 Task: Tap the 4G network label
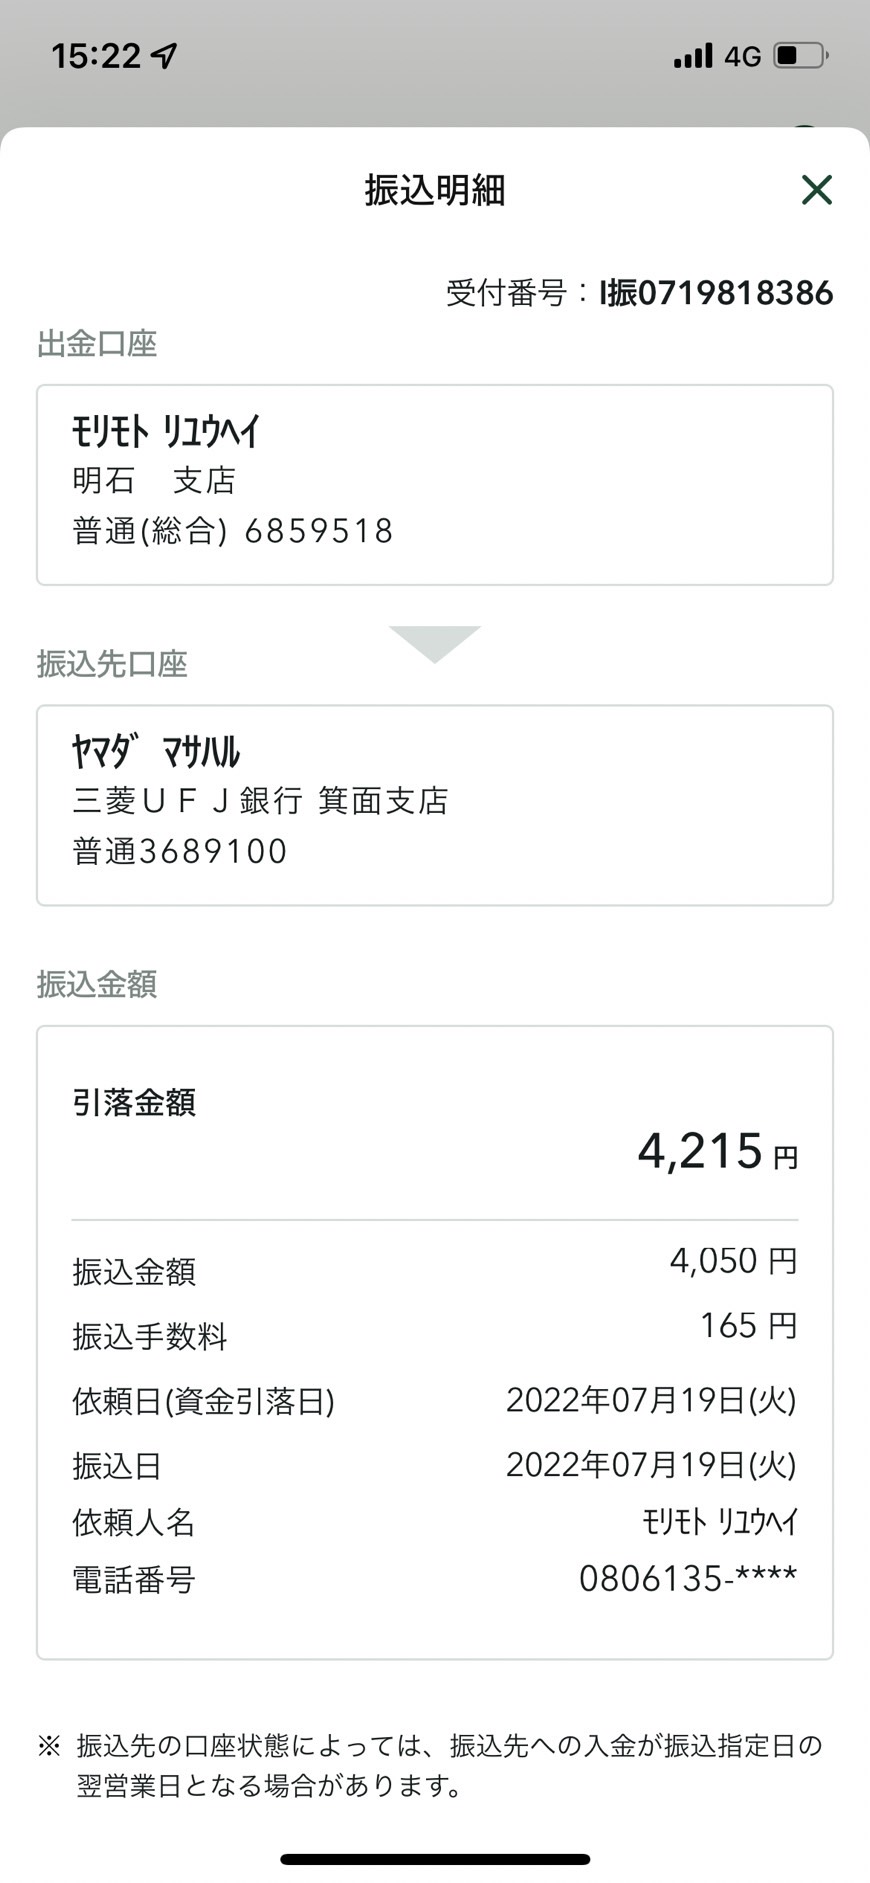pos(743,56)
